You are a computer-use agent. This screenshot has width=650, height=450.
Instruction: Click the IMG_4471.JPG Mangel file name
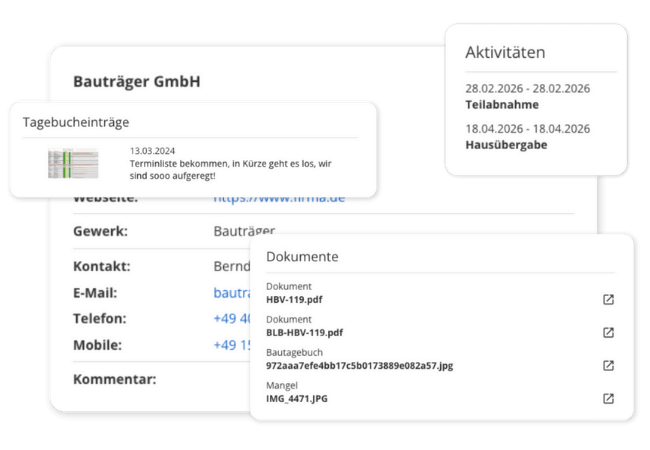pyautogui.click(x=297, y=398)
